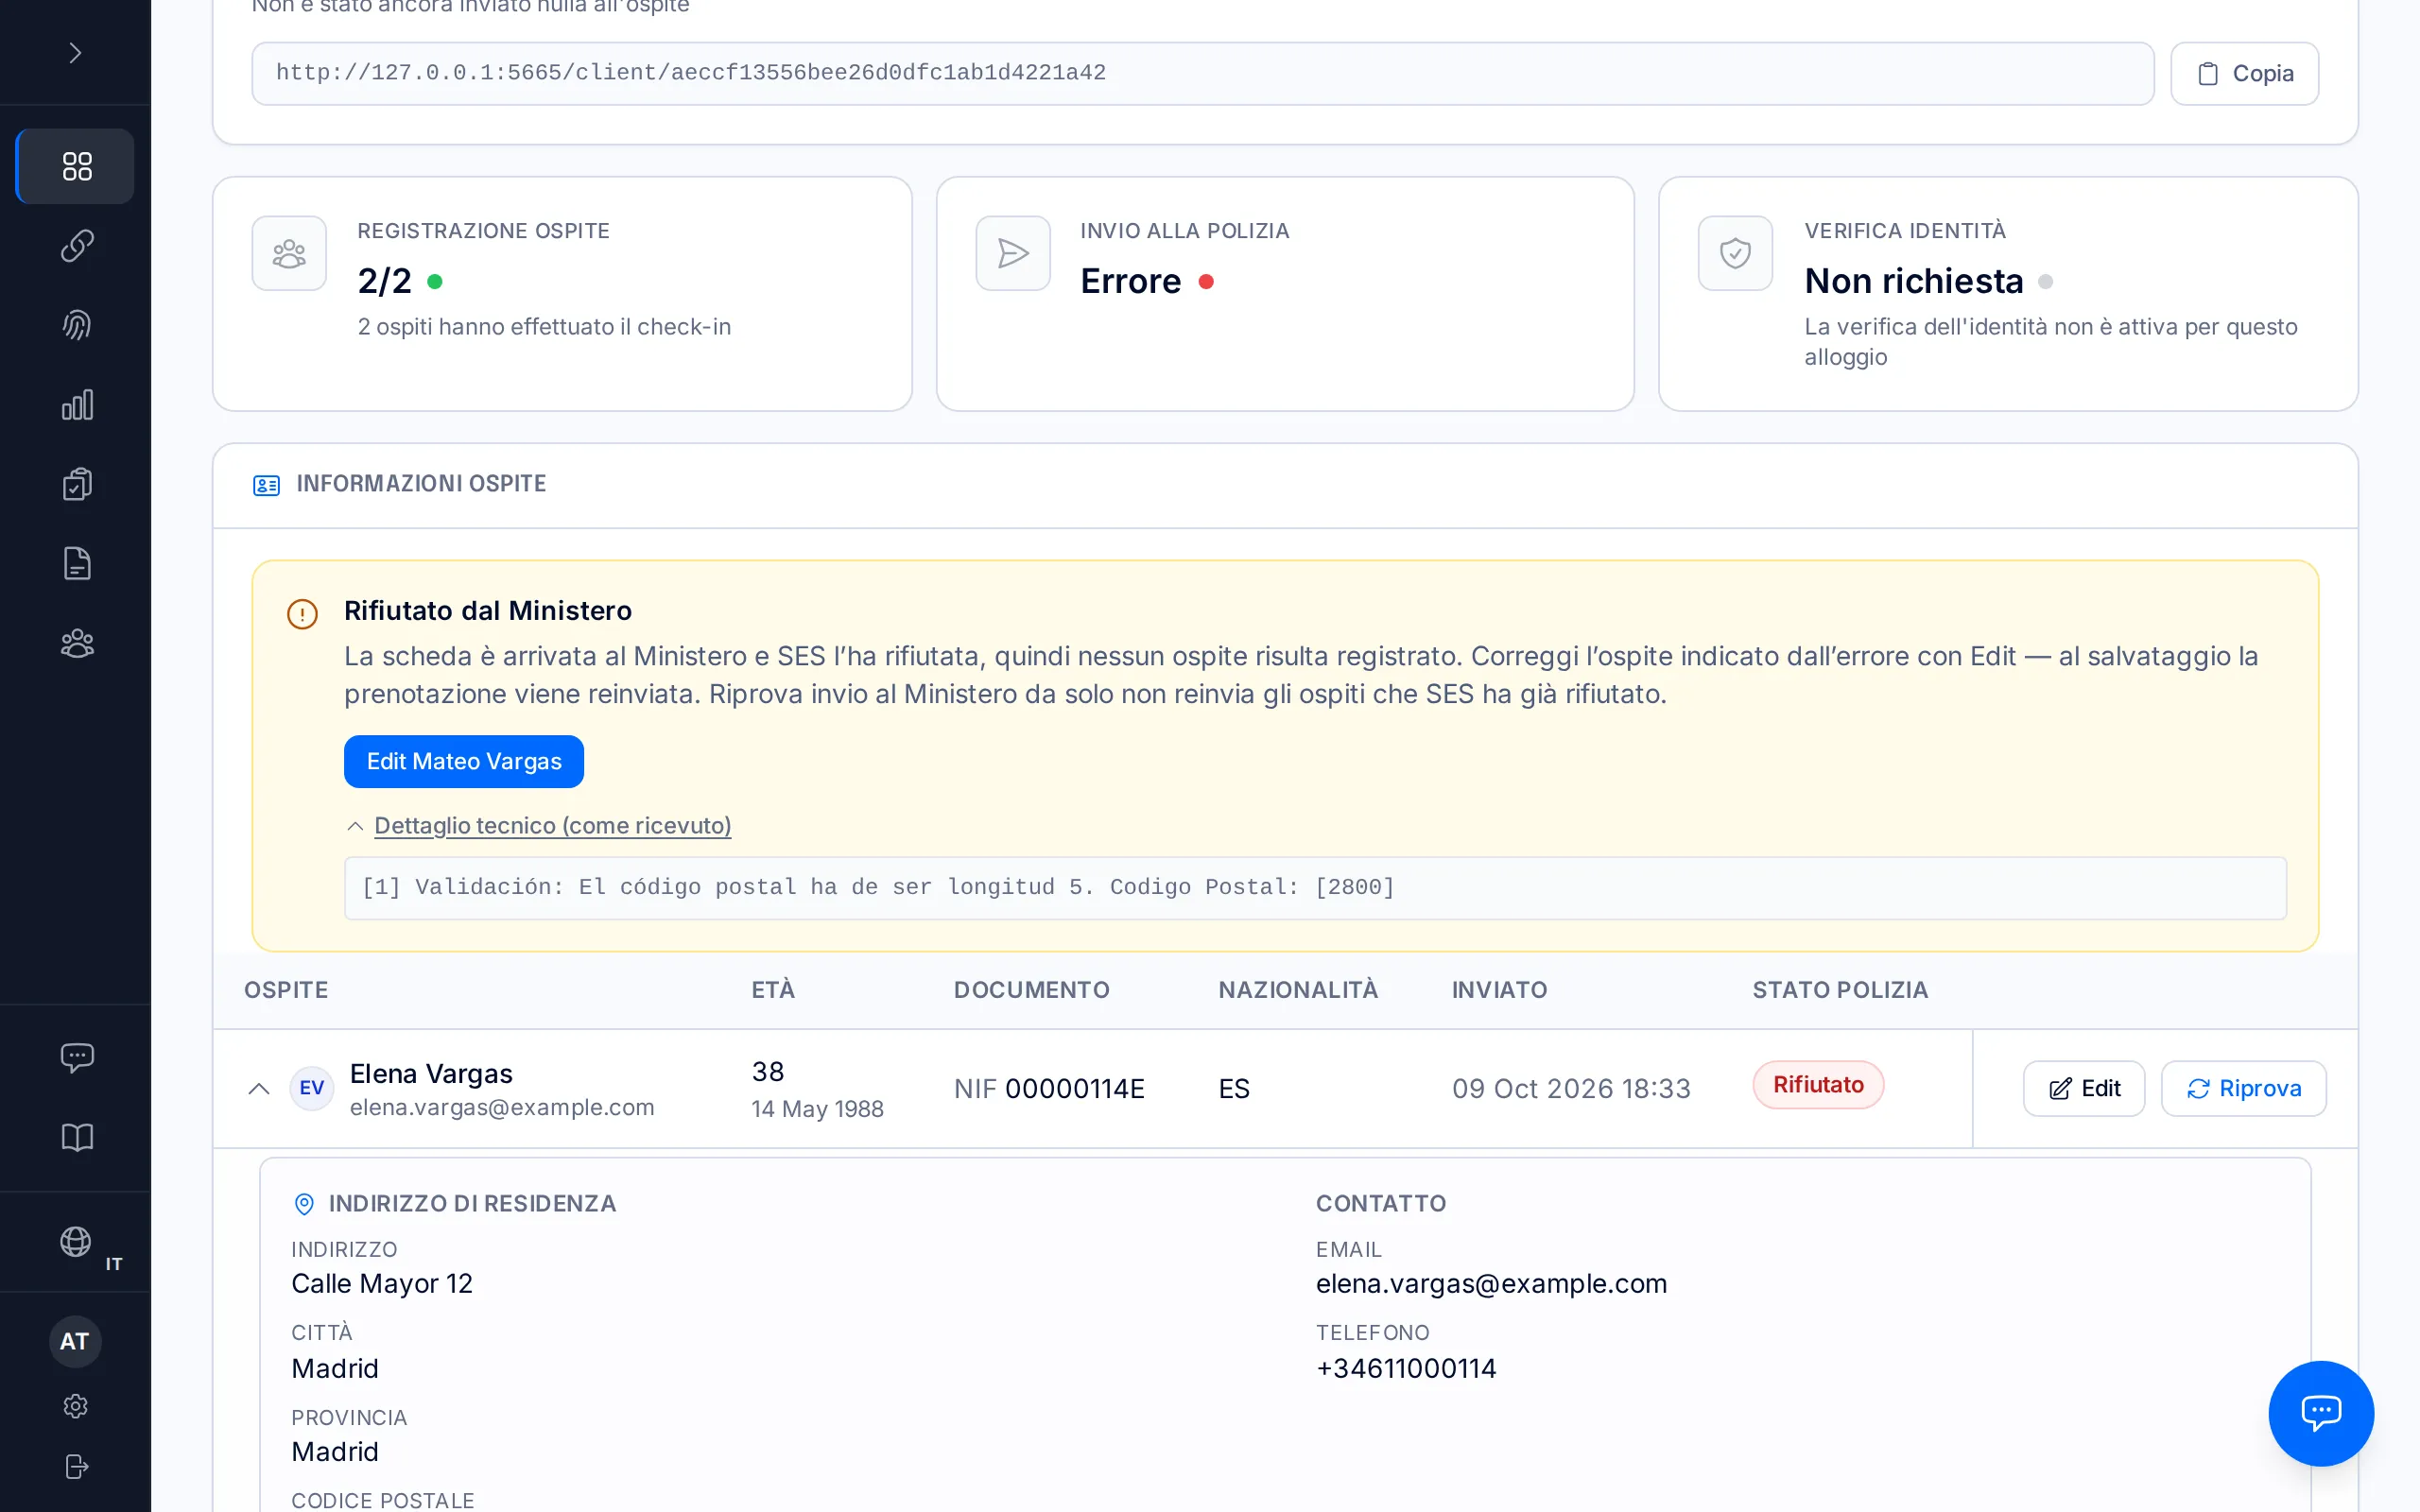The image size is (2420, 1512).
Task: Click the email elena.vargas@example.com under Contatto
Action: click(1491, 1283)
